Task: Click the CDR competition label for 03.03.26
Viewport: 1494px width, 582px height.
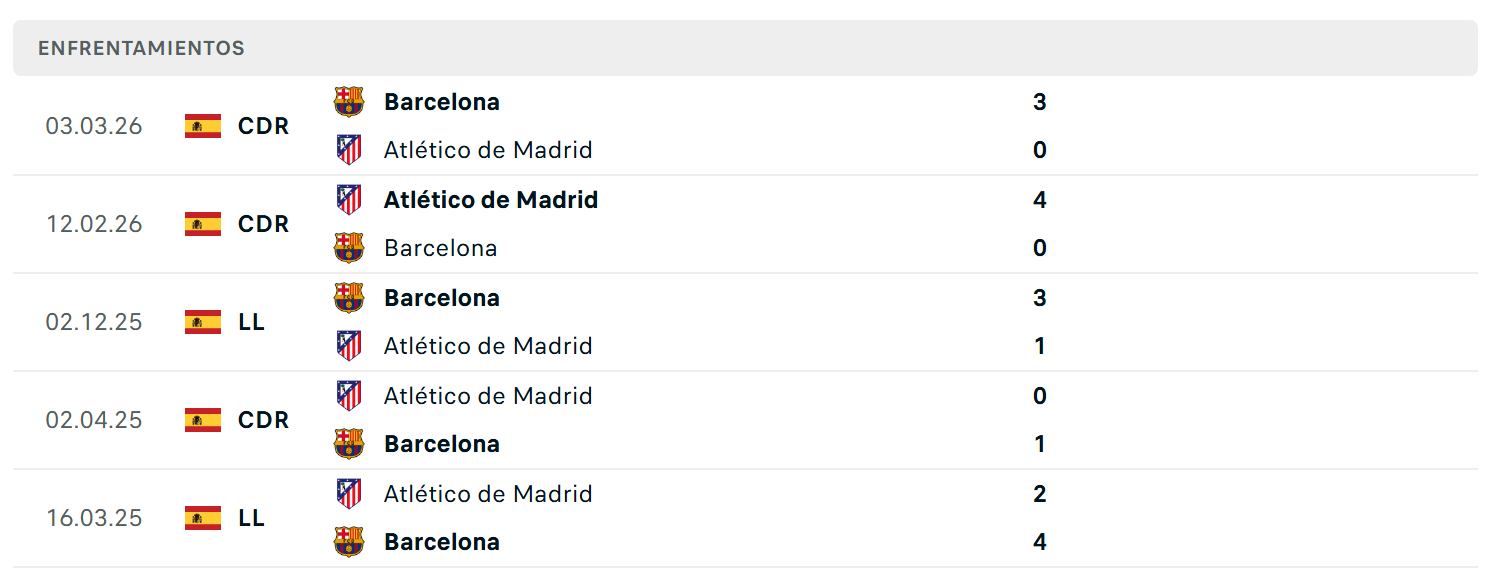Action: 264,126
